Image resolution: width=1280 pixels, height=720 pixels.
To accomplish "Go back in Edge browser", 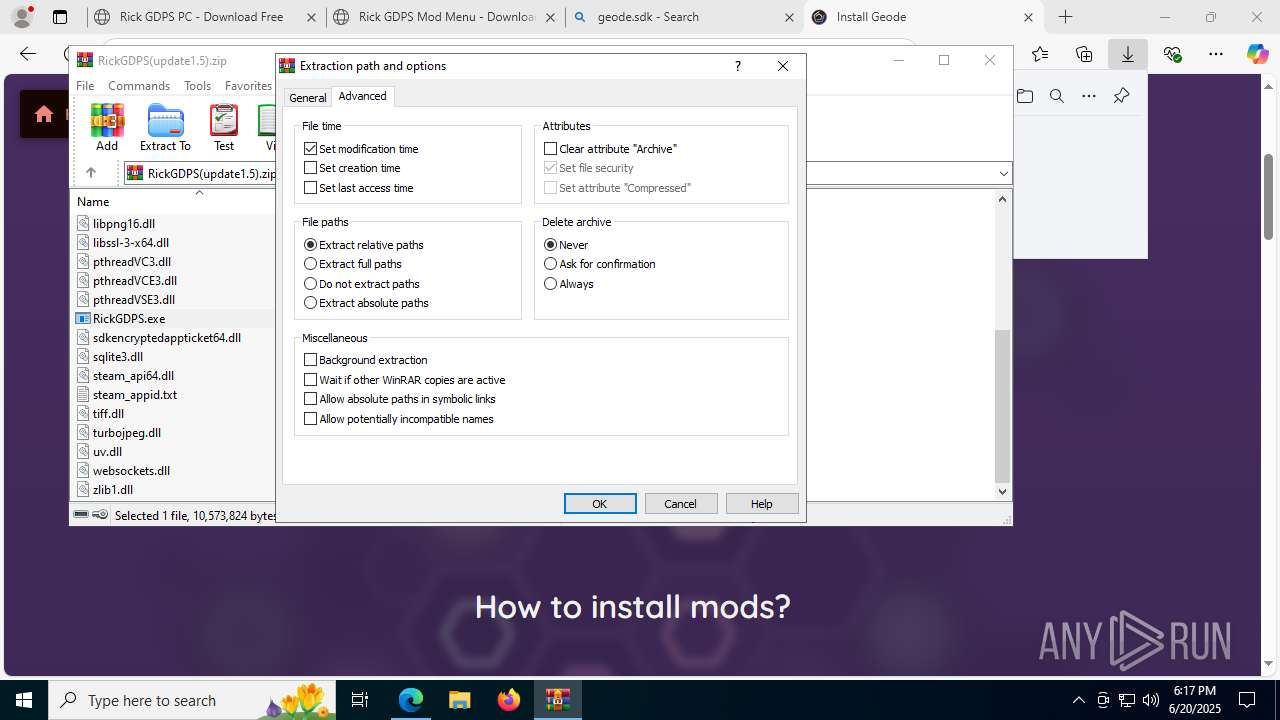I will click(28, 54).
